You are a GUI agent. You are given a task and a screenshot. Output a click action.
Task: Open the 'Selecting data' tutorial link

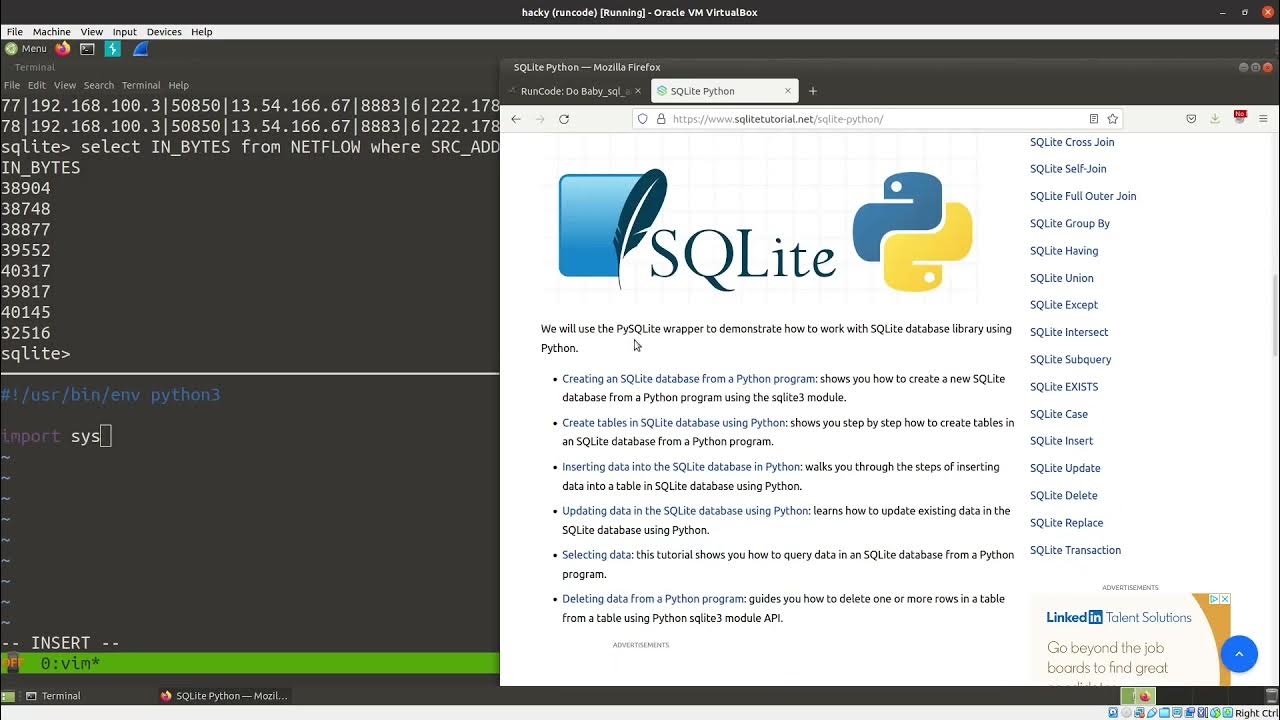597,555
